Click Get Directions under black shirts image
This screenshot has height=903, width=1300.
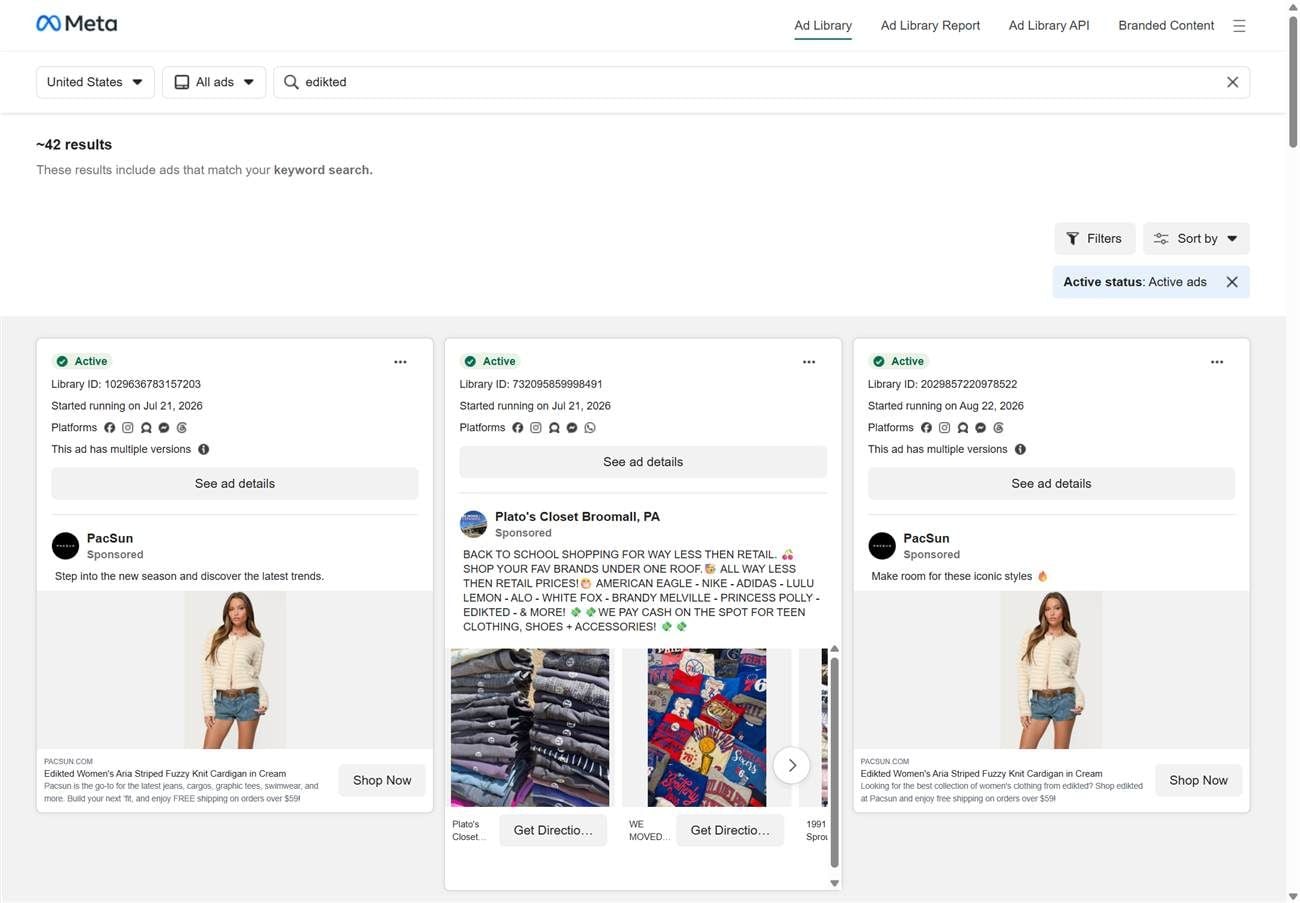point(553,831)
